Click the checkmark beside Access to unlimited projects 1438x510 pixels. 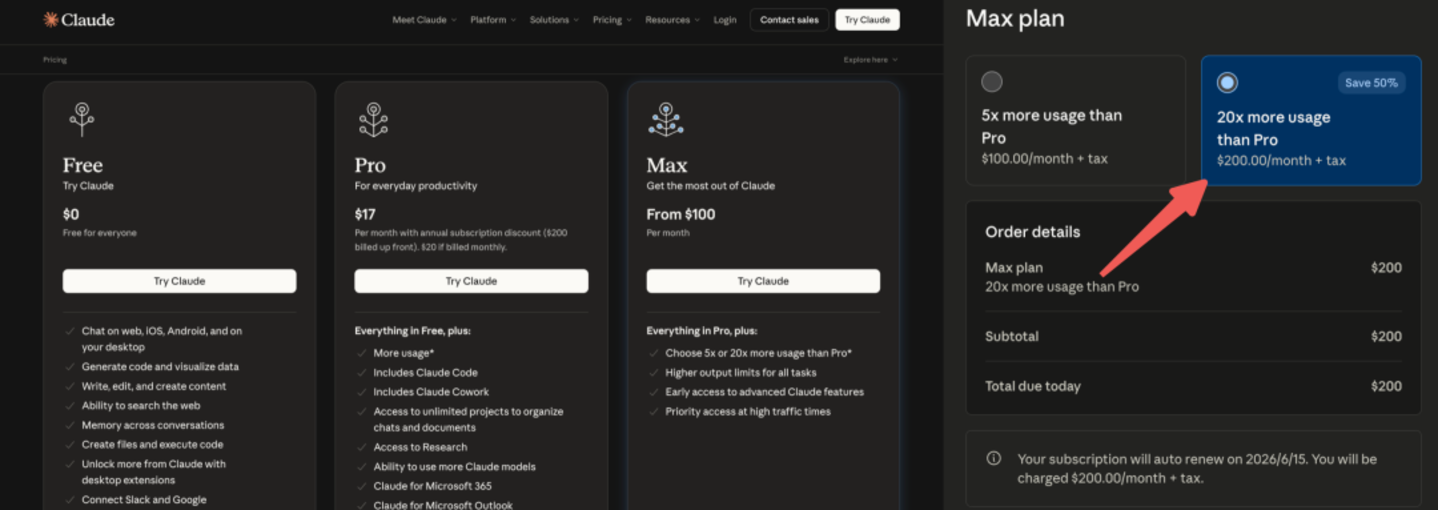[x=361, y=412]
